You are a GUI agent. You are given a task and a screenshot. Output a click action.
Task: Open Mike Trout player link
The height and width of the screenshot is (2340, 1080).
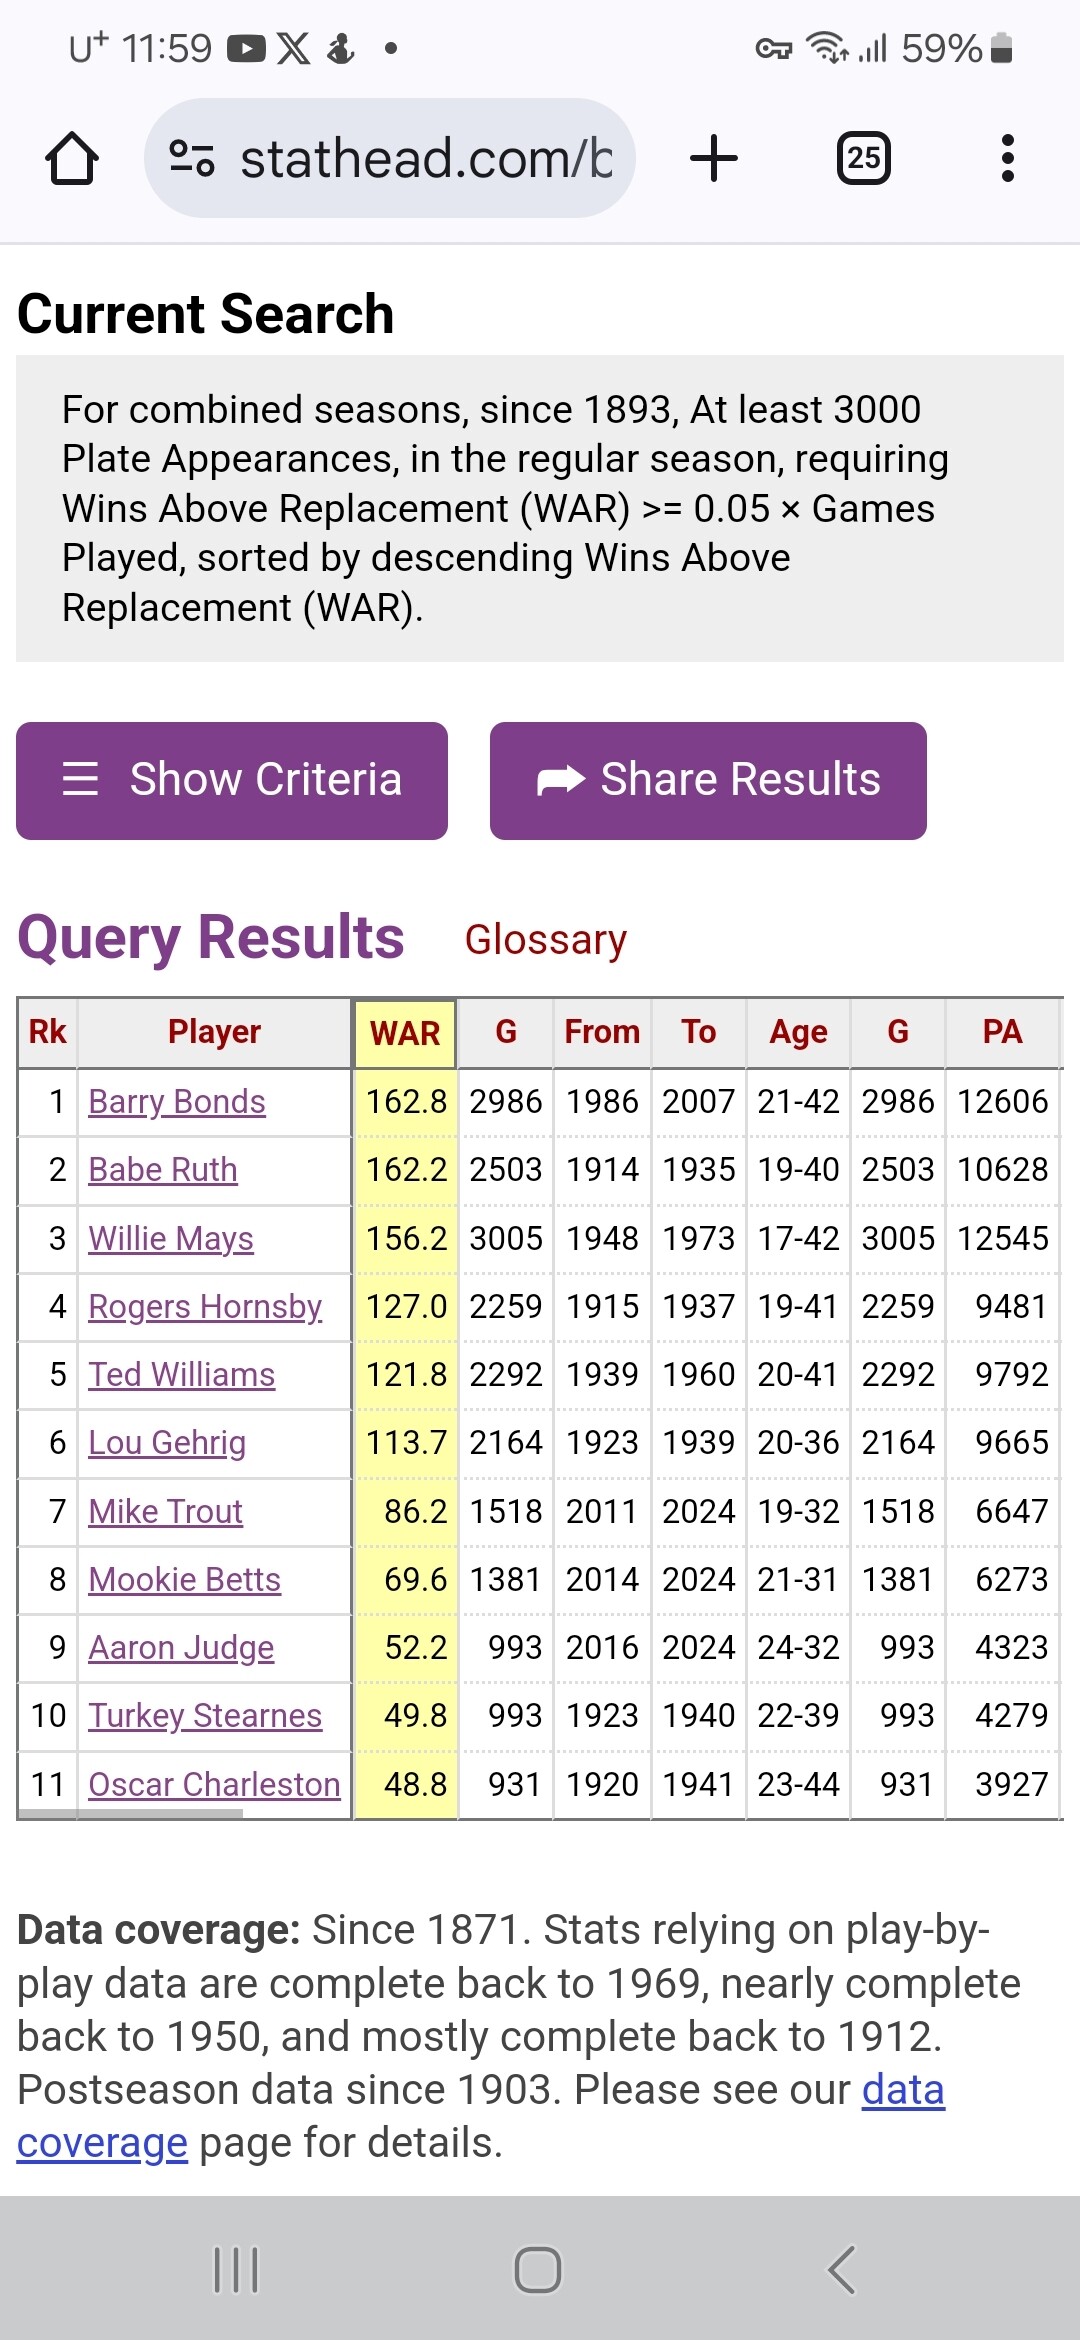point(166,1511)
